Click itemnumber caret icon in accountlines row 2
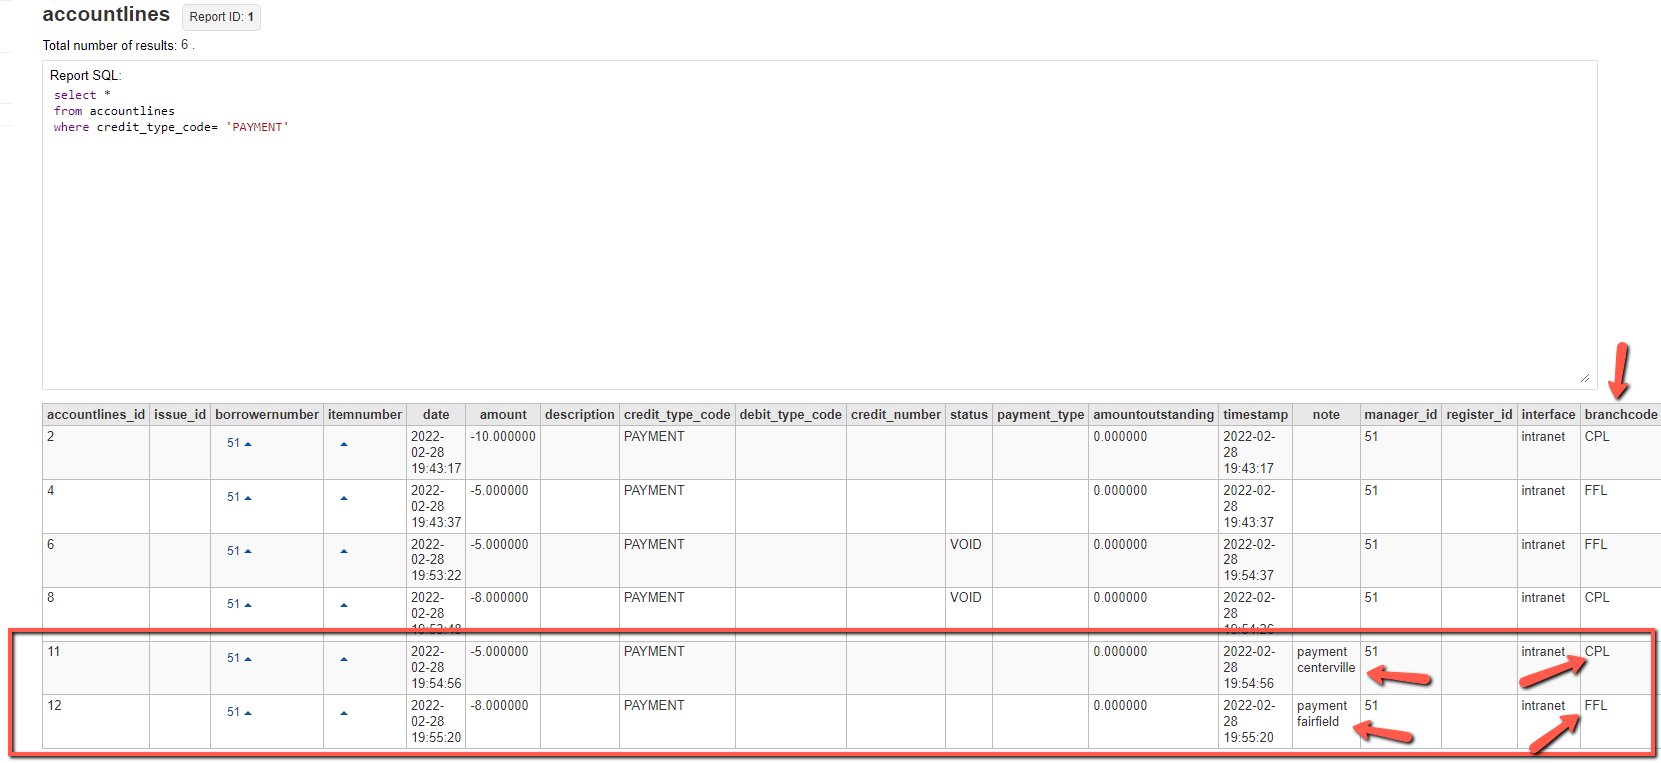1661x763 pixels. pos(344,444)
